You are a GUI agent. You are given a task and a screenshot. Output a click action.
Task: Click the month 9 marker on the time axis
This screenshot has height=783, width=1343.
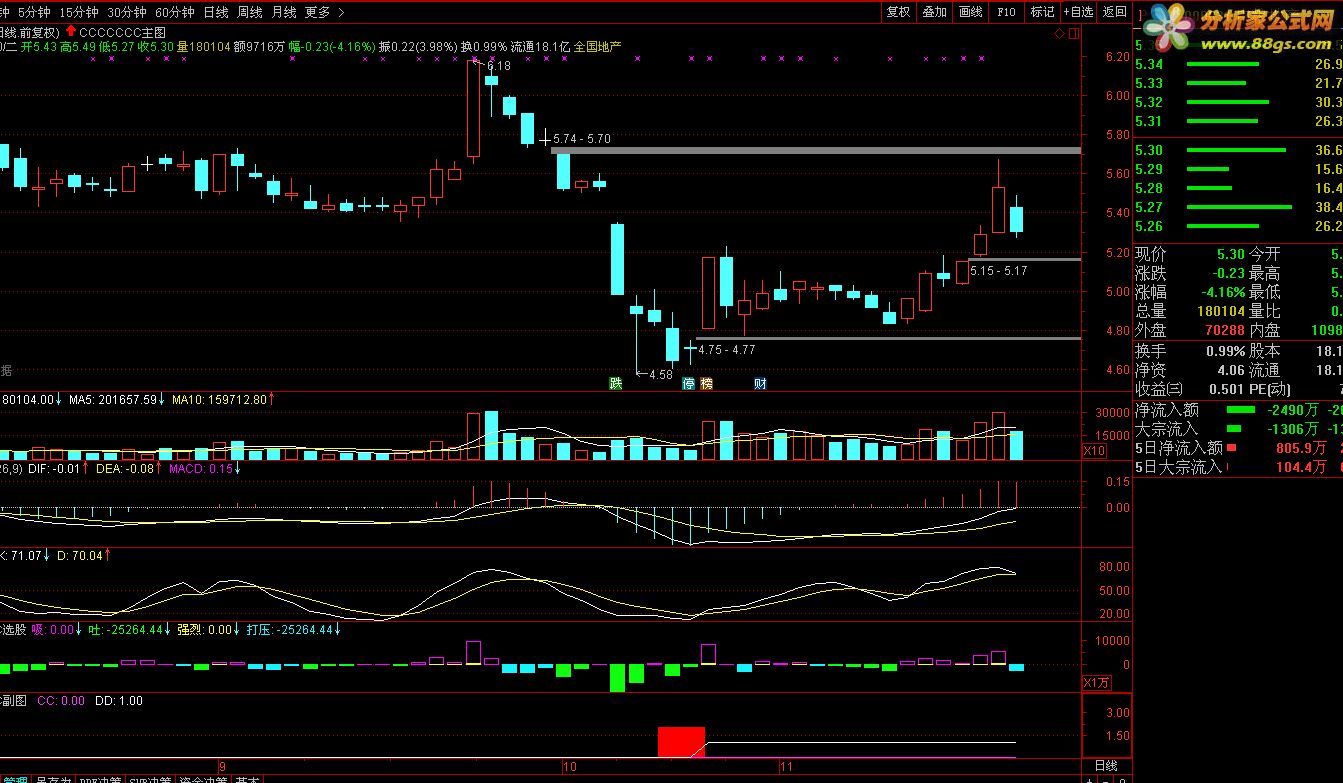222,766
